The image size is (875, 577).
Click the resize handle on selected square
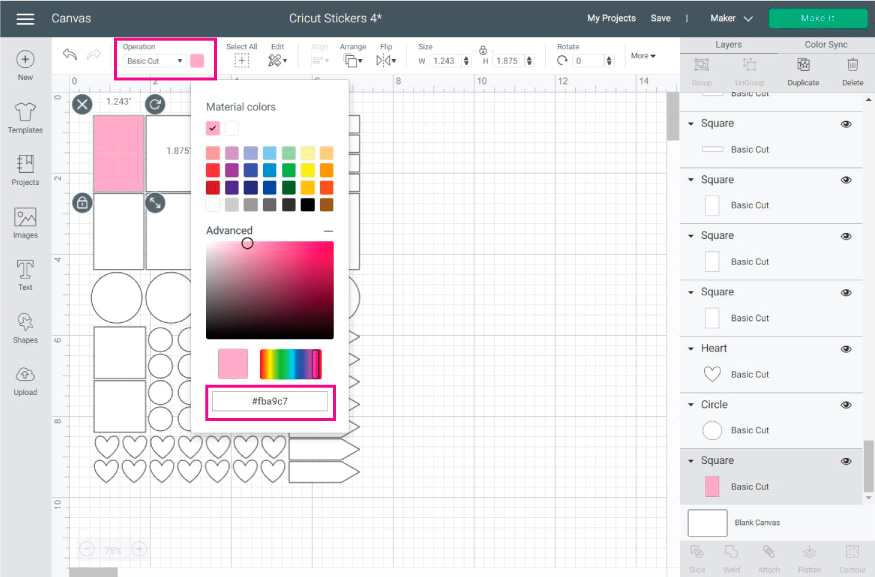click(x=155, y=203)
